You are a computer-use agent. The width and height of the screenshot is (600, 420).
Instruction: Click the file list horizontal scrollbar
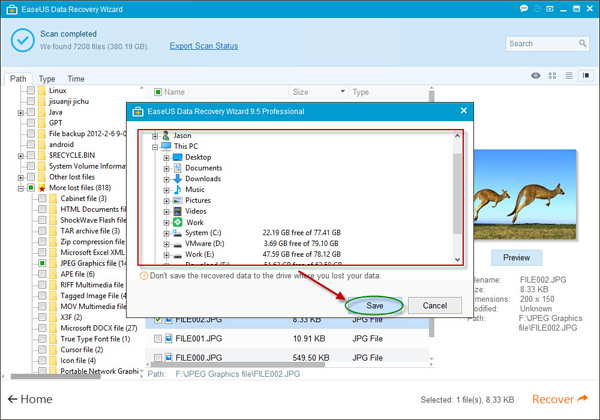236,365
